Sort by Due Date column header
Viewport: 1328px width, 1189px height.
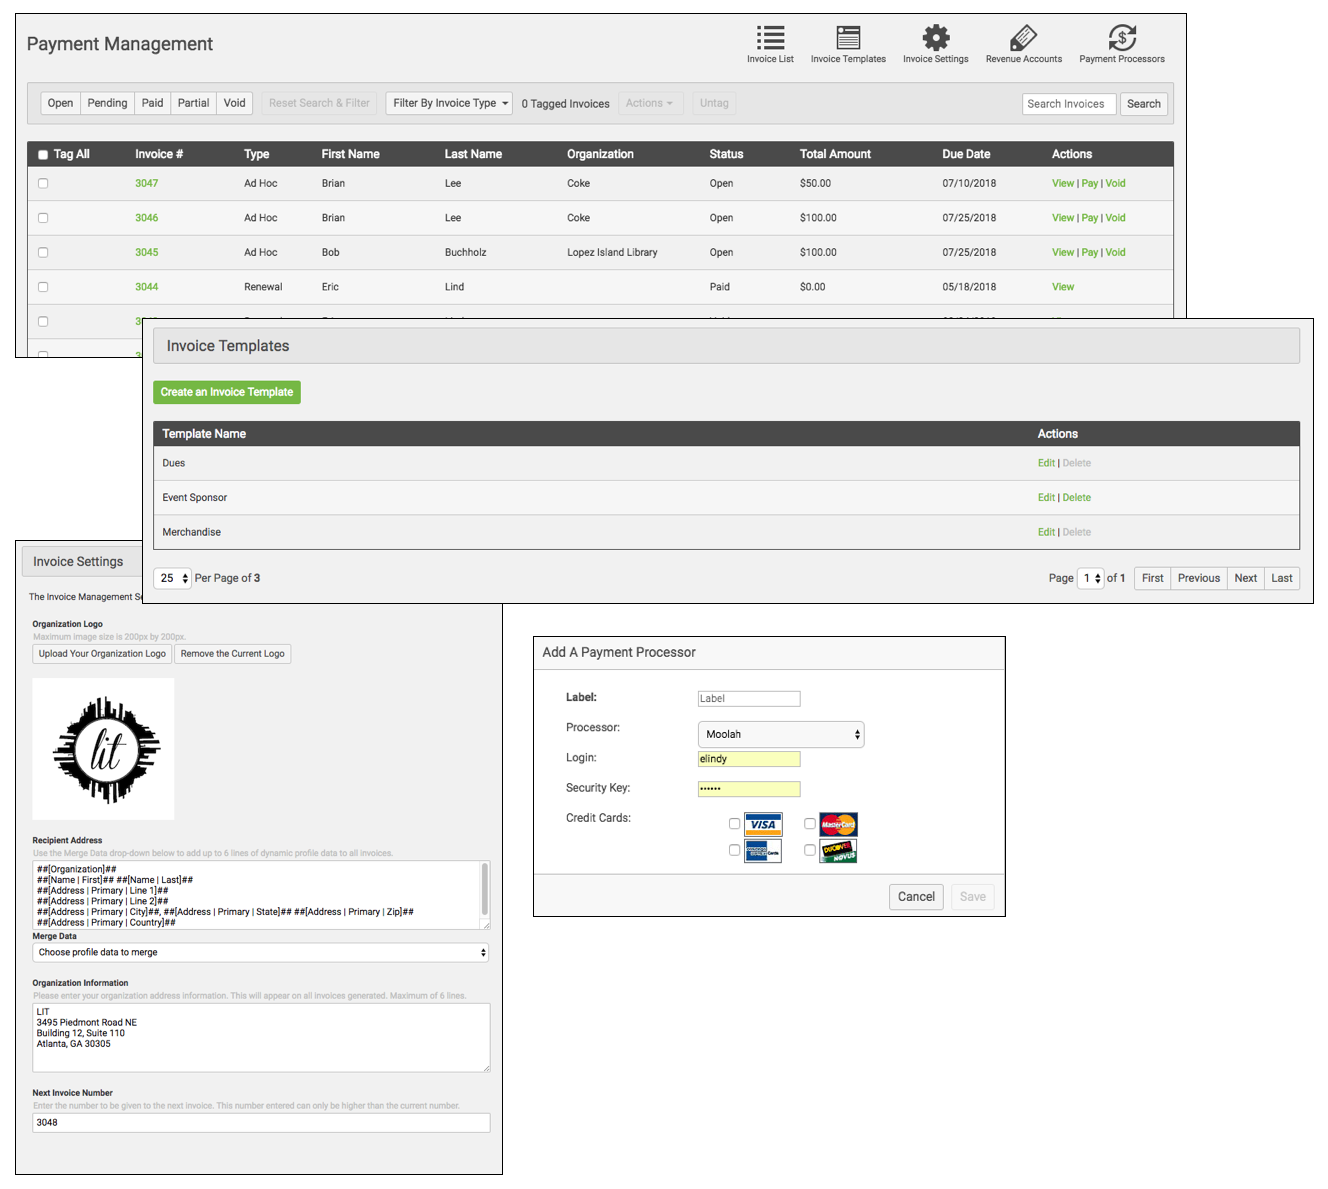pyautogui.click(x=966, y=154)
